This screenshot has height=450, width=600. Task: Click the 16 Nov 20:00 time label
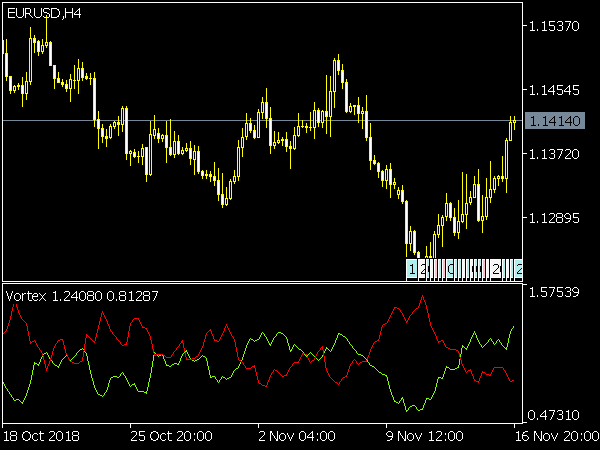click(x=557, y=436)
